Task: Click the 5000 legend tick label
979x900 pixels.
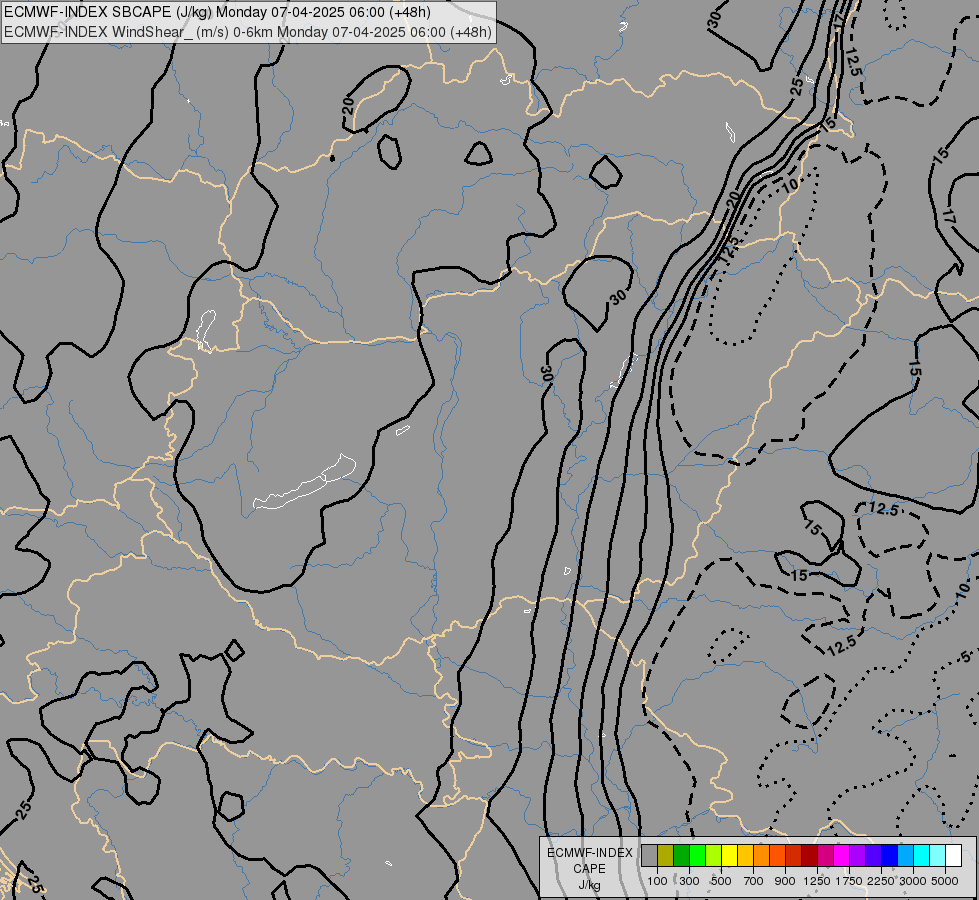Action: [x=945, y=881]
